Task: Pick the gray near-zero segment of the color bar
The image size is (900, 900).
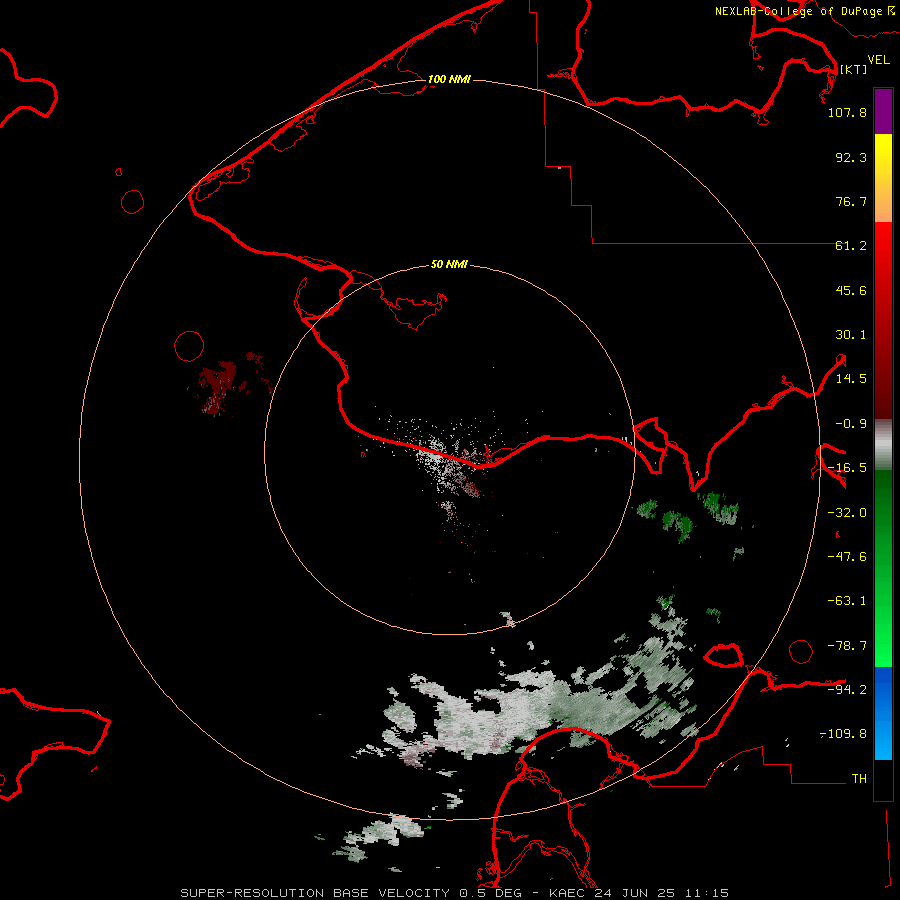Action: (883, 445)
